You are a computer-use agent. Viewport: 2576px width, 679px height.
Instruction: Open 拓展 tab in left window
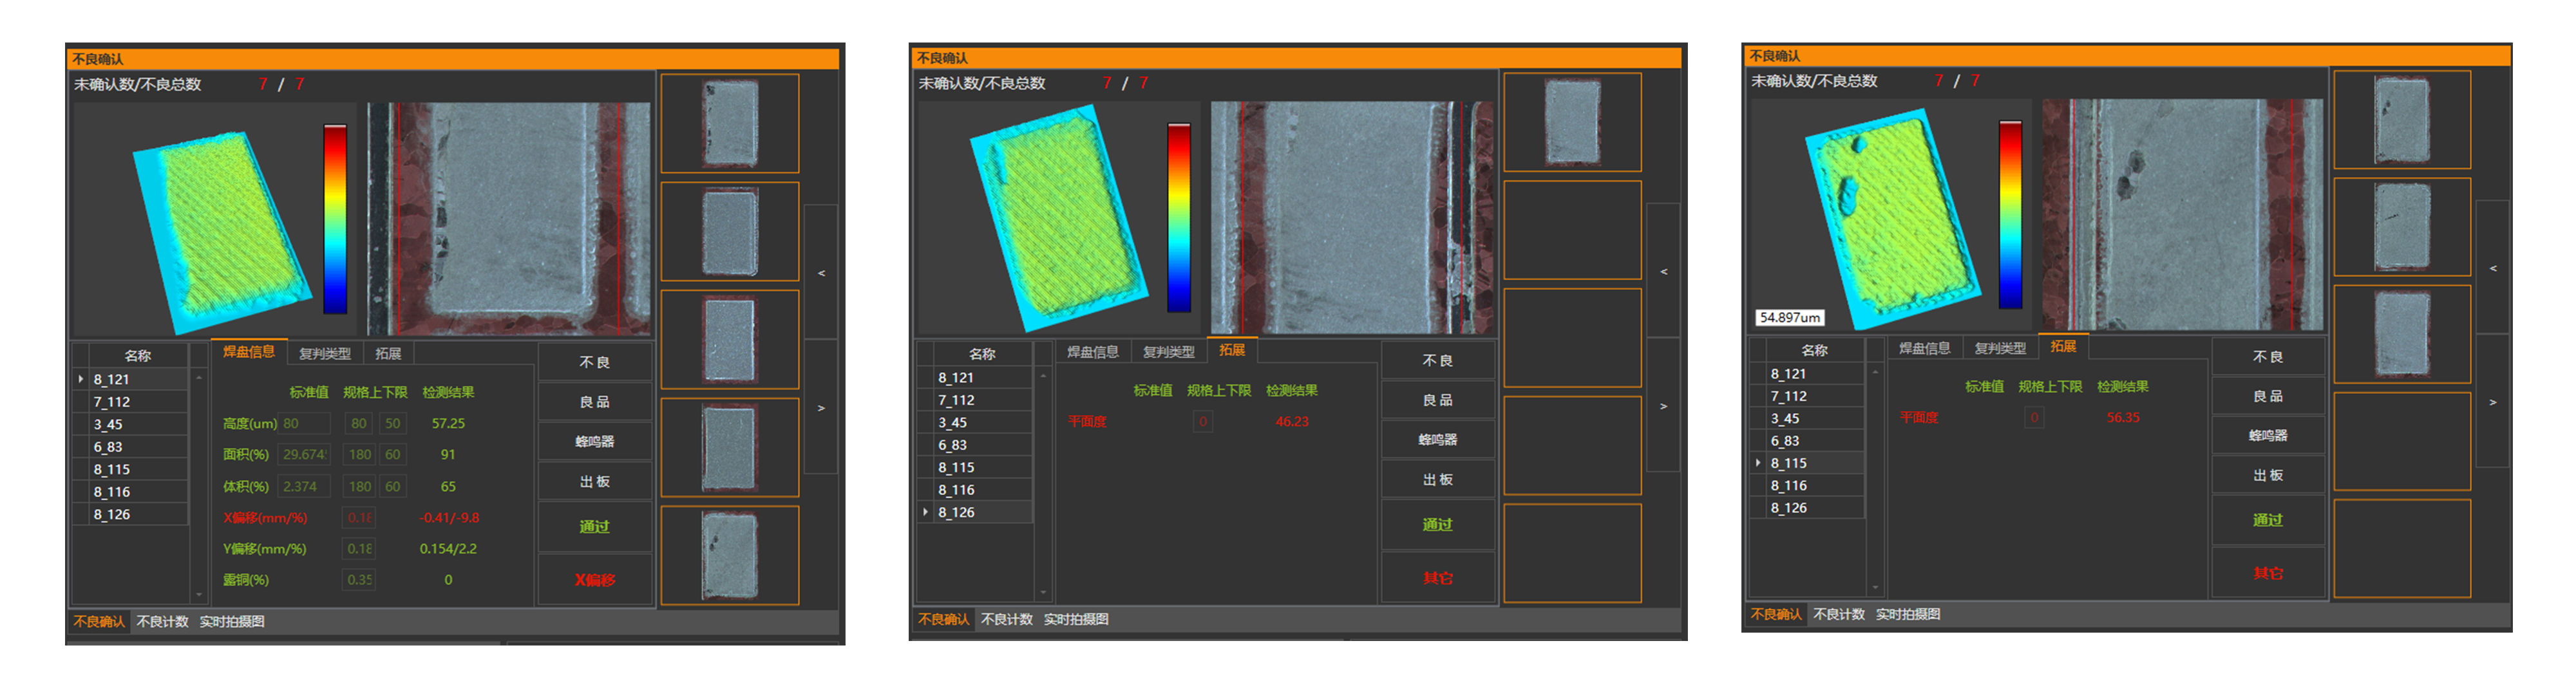click(388, 354)
